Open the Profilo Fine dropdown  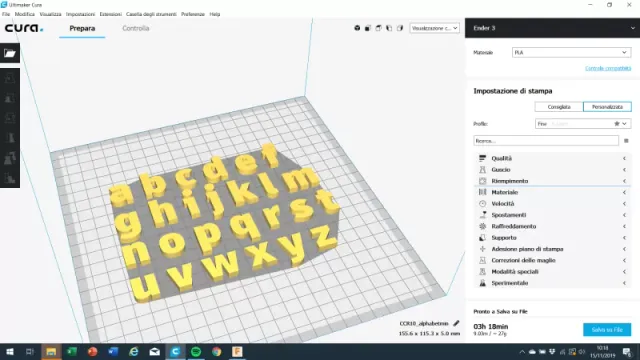click(583, 124)
